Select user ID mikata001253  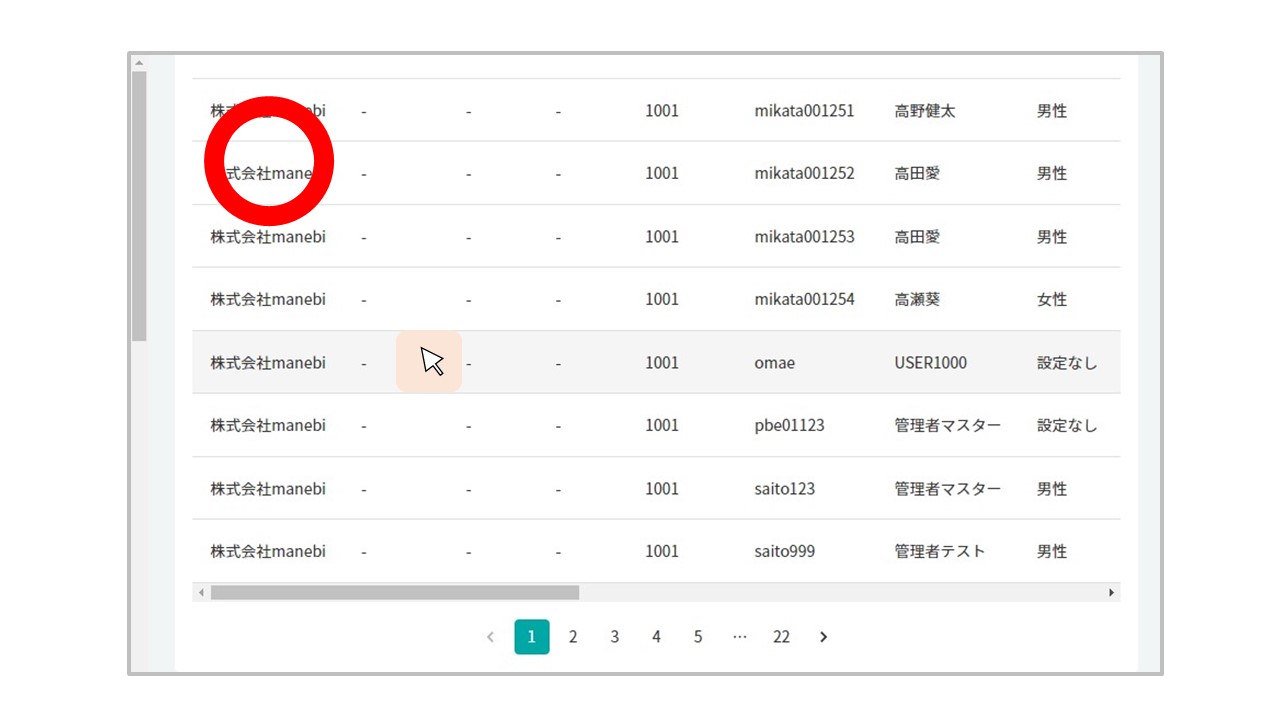coord(804,237)
